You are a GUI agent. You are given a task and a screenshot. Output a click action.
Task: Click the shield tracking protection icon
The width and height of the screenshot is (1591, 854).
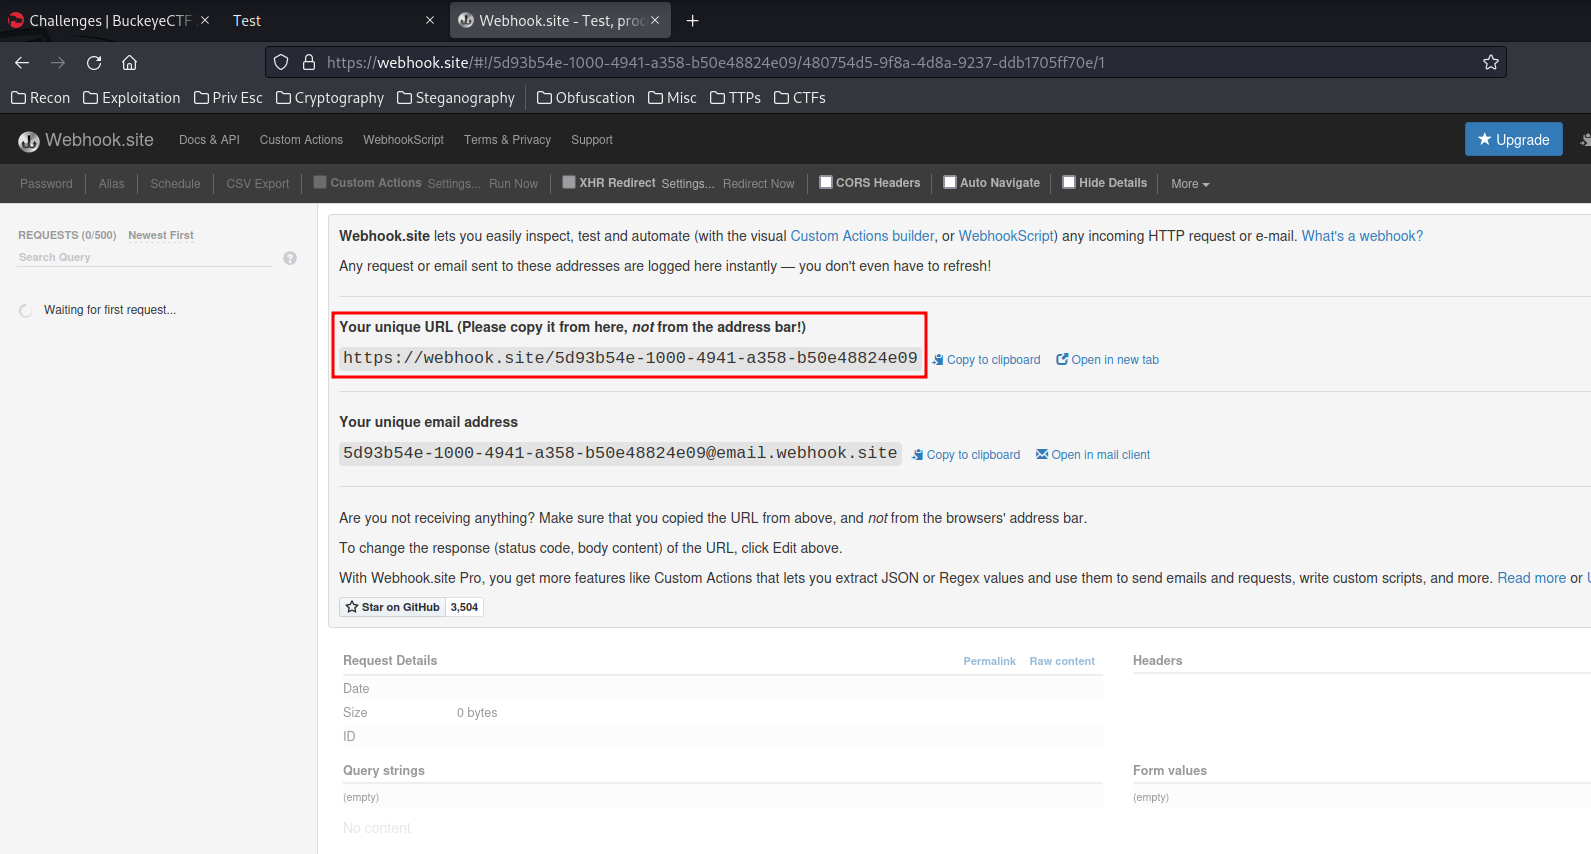(281, 62)
